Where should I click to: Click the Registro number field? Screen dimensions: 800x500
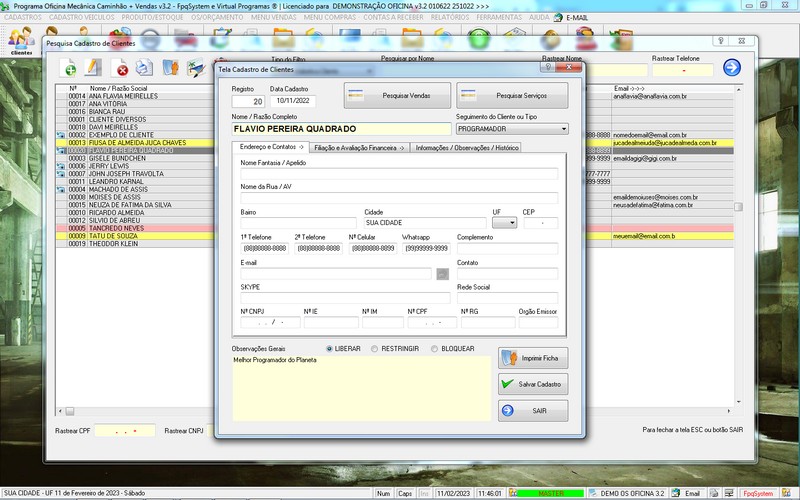click(x=248, y=102)
